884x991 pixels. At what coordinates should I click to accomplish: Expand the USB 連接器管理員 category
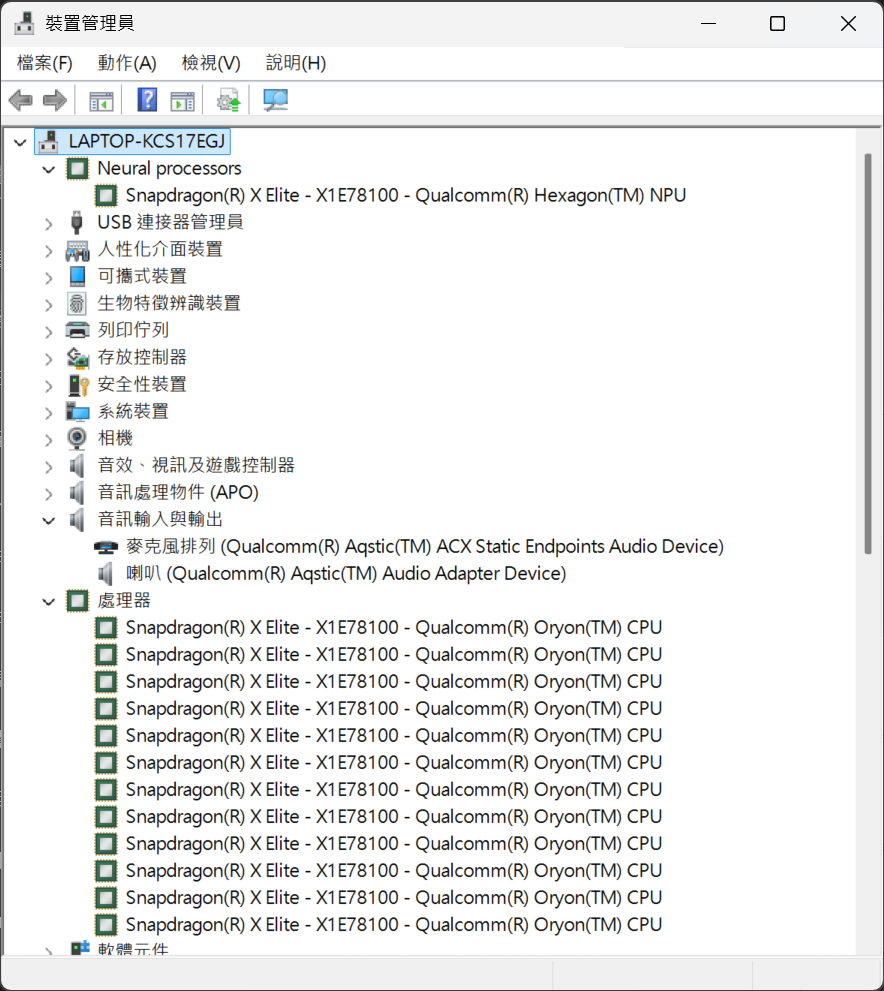click(49, 224)
